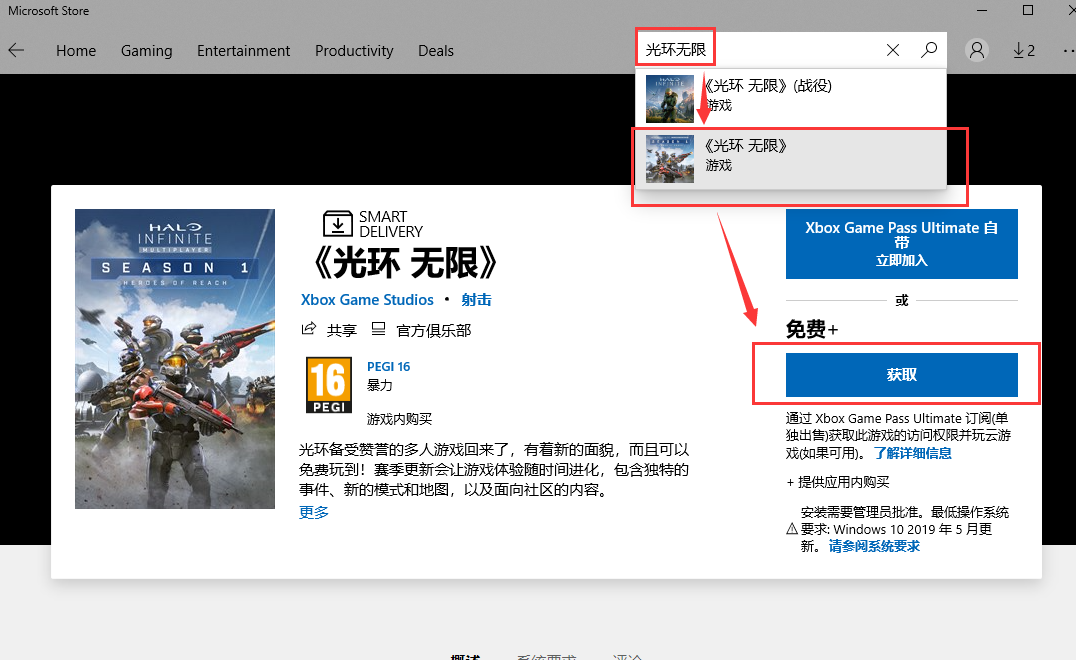Switch to the Entertainment tab
Image resolution: width=1076 pixels, height=660 pixels.
(243, 51)
